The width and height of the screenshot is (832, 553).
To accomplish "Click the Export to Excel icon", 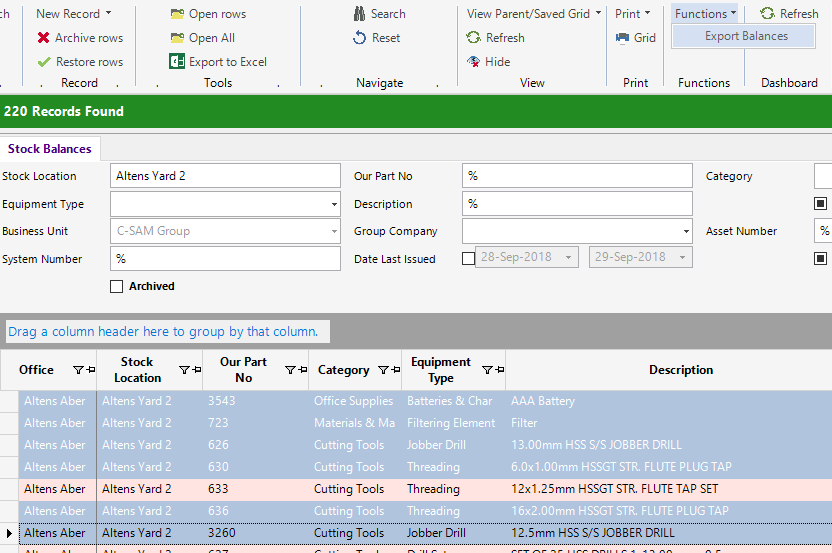I will pos(177,62).
